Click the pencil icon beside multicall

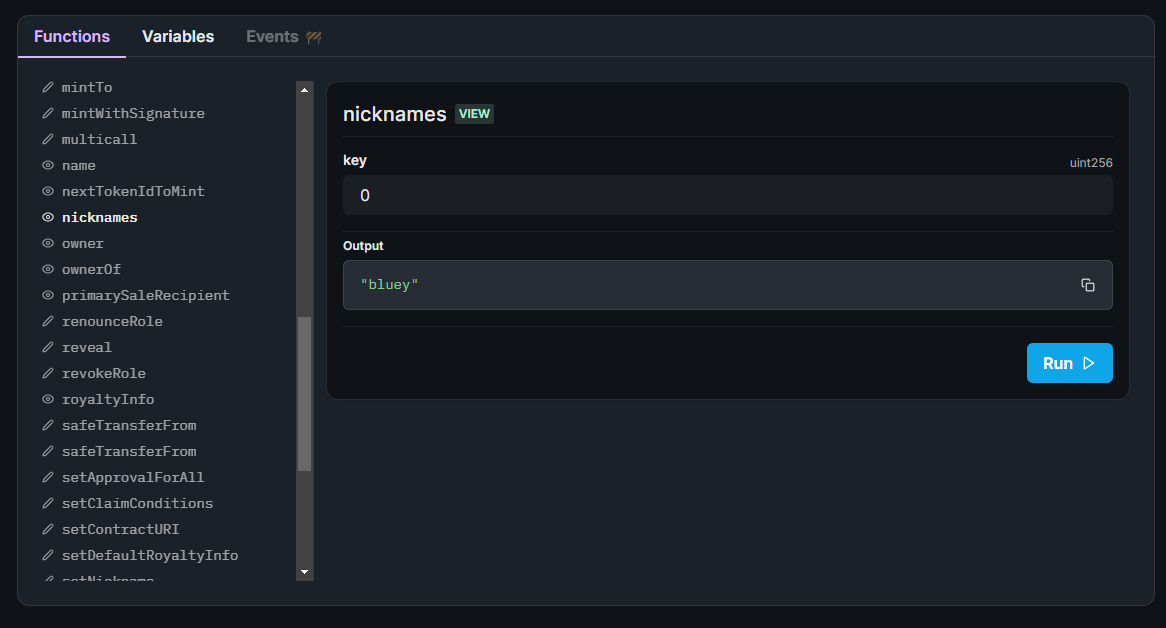(x=47, y=139)
